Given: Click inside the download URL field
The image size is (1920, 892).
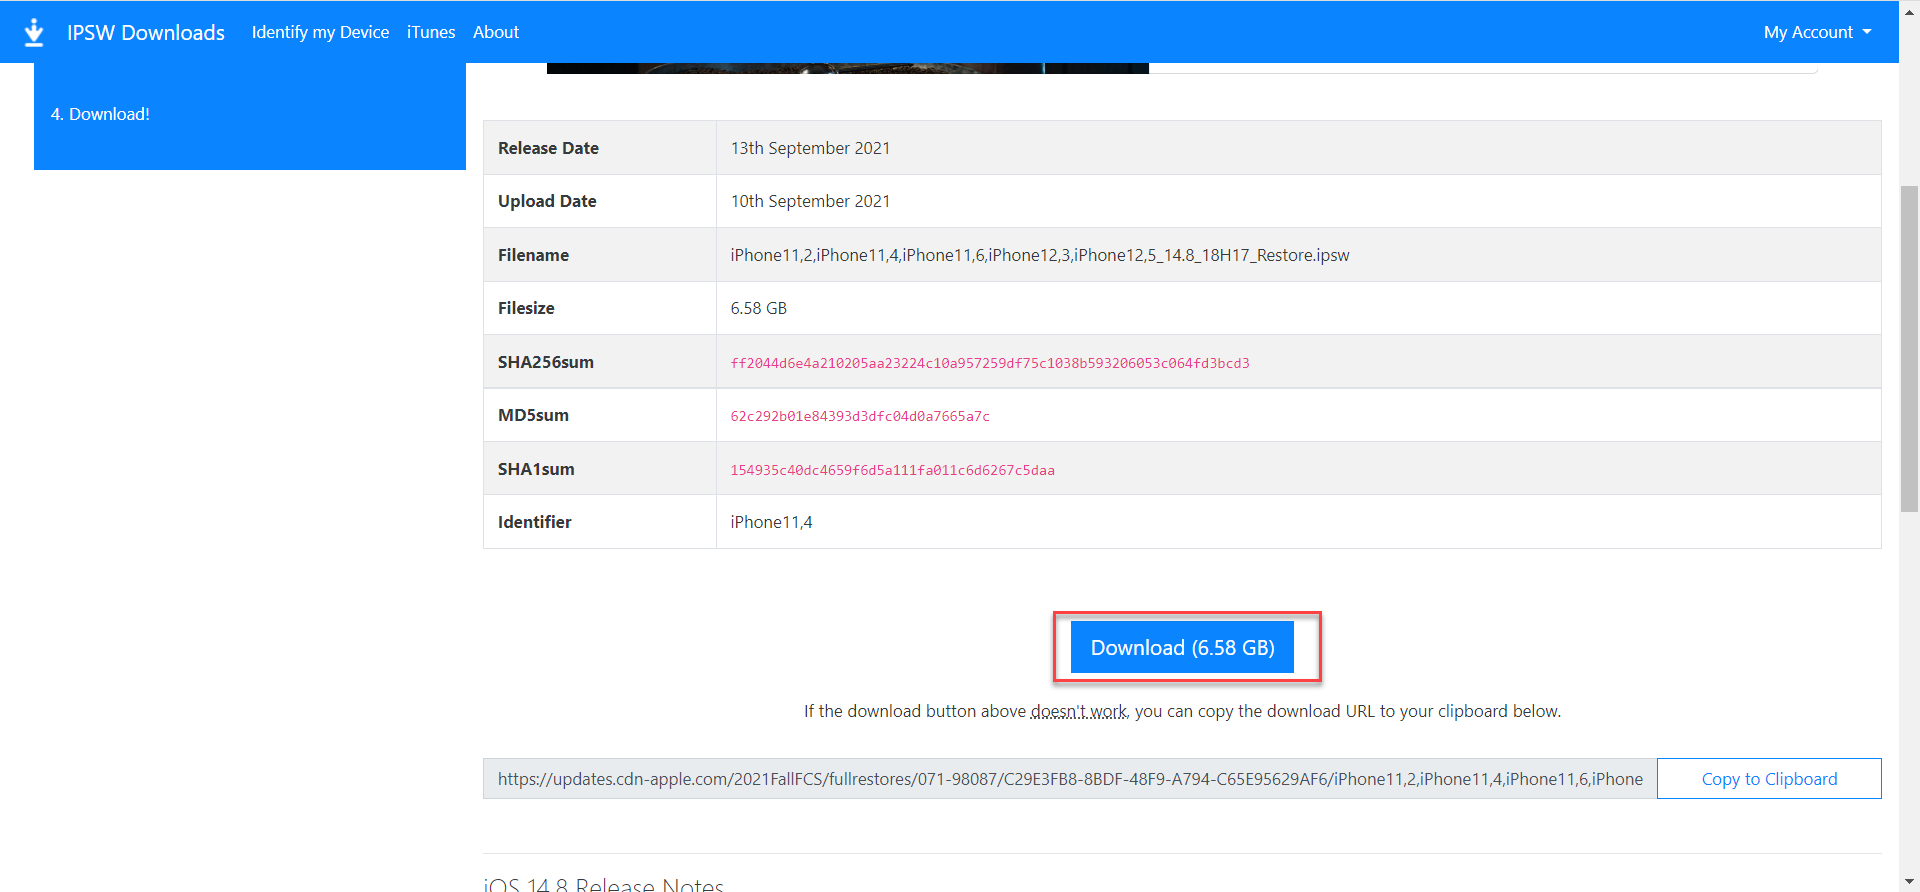Looking at the screenshot, I should (1069, 779).
